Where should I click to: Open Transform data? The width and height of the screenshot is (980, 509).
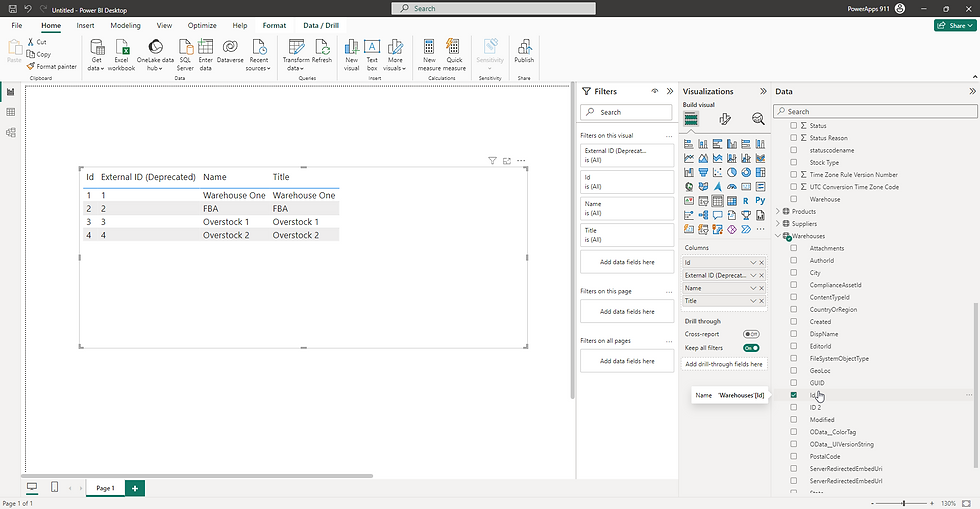pyautogui.click(x=296, y=55)
